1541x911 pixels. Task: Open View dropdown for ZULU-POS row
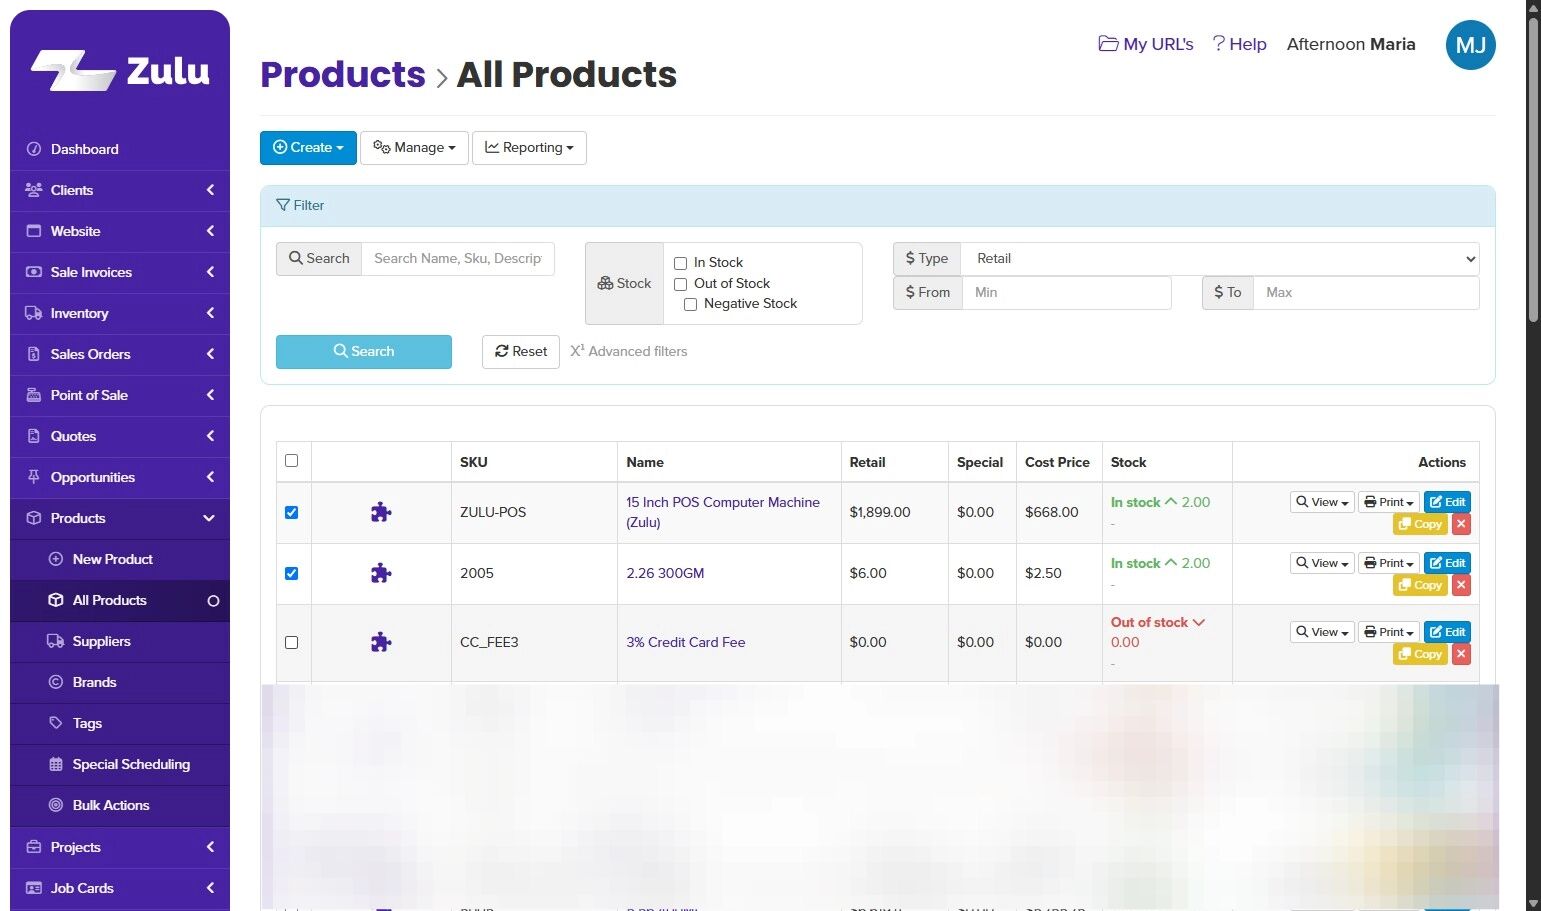pos(1322,502)
